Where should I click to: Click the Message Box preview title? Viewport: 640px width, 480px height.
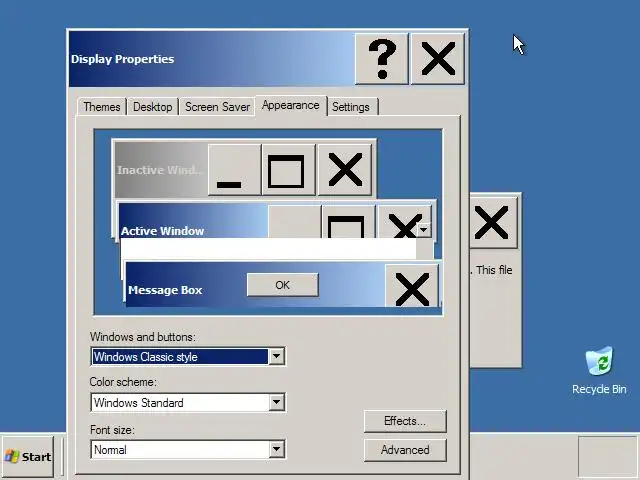[165, 290]
